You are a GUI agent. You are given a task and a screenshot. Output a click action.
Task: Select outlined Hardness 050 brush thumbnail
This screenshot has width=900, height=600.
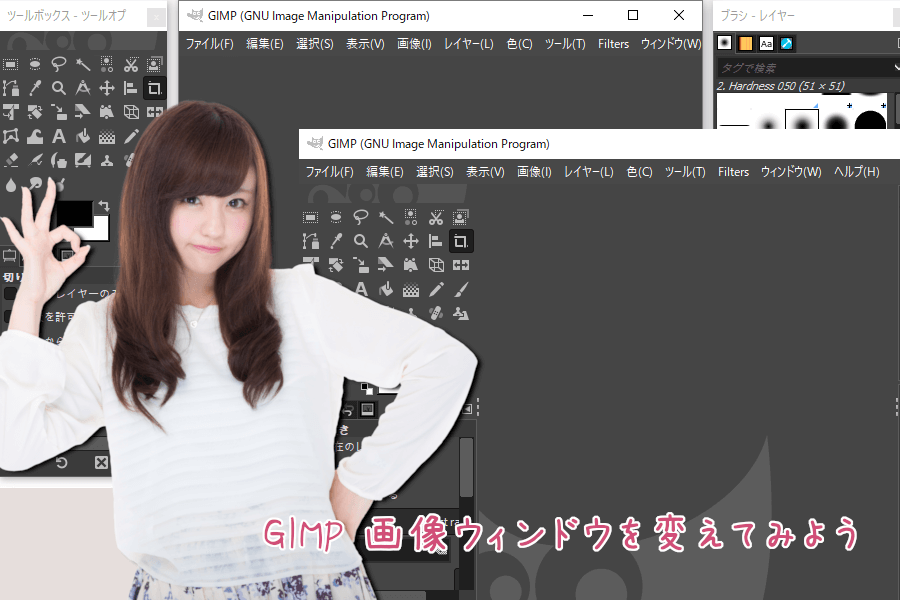tap(802, 119)
